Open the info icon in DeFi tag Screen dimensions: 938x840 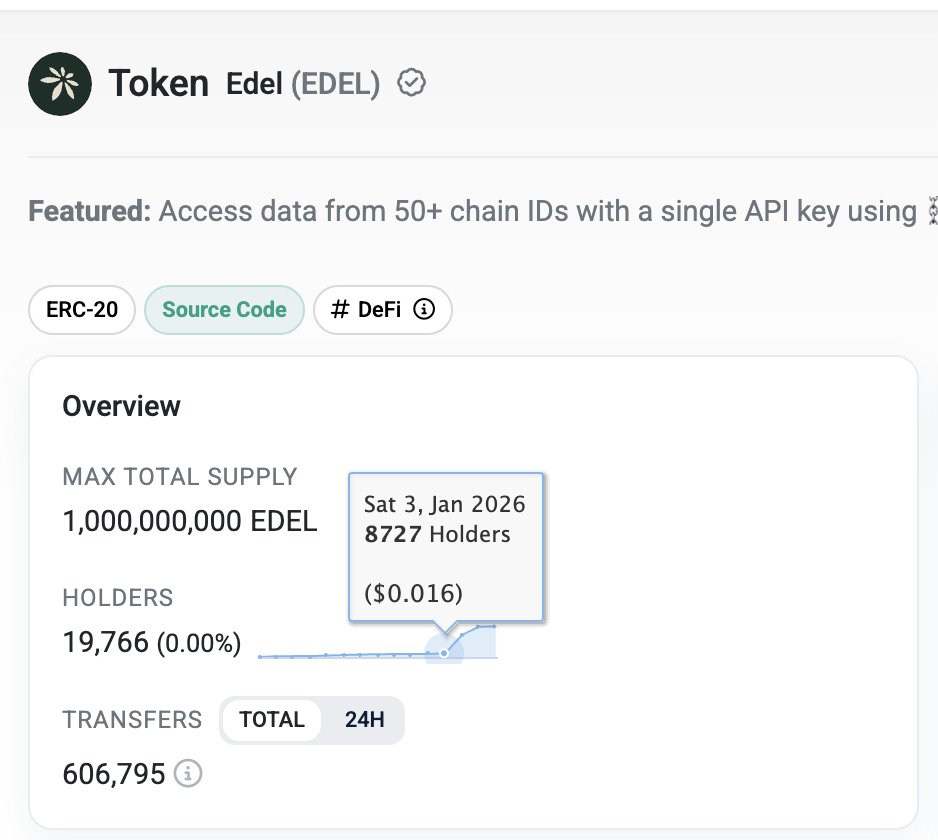coord(424,310)
